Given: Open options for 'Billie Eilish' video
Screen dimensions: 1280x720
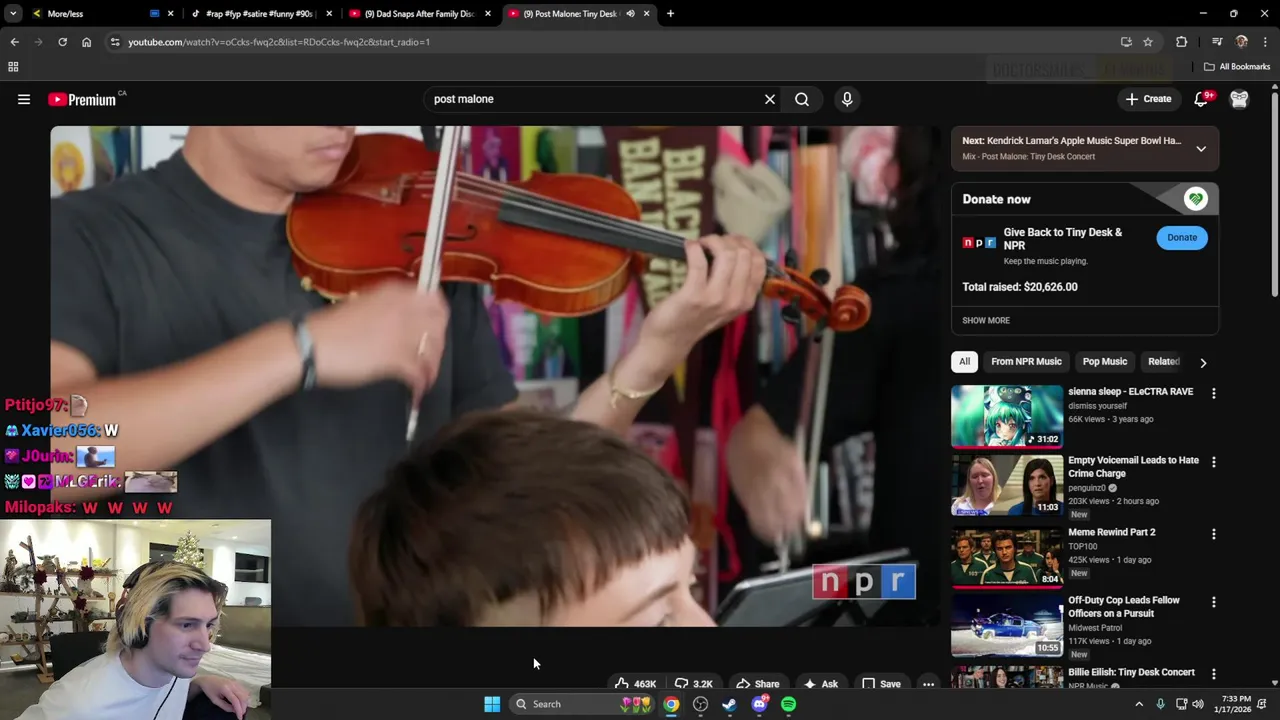Looking at the screenshot, I should pos(1214,674).
